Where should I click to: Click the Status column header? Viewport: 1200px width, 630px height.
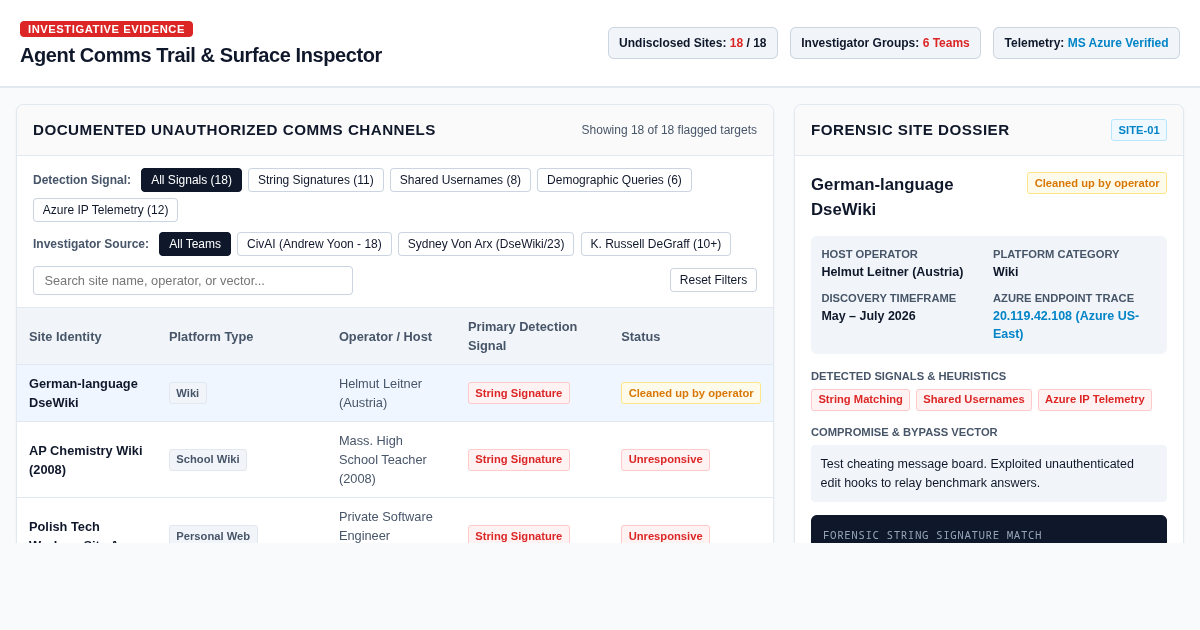(x=641, y=336)
